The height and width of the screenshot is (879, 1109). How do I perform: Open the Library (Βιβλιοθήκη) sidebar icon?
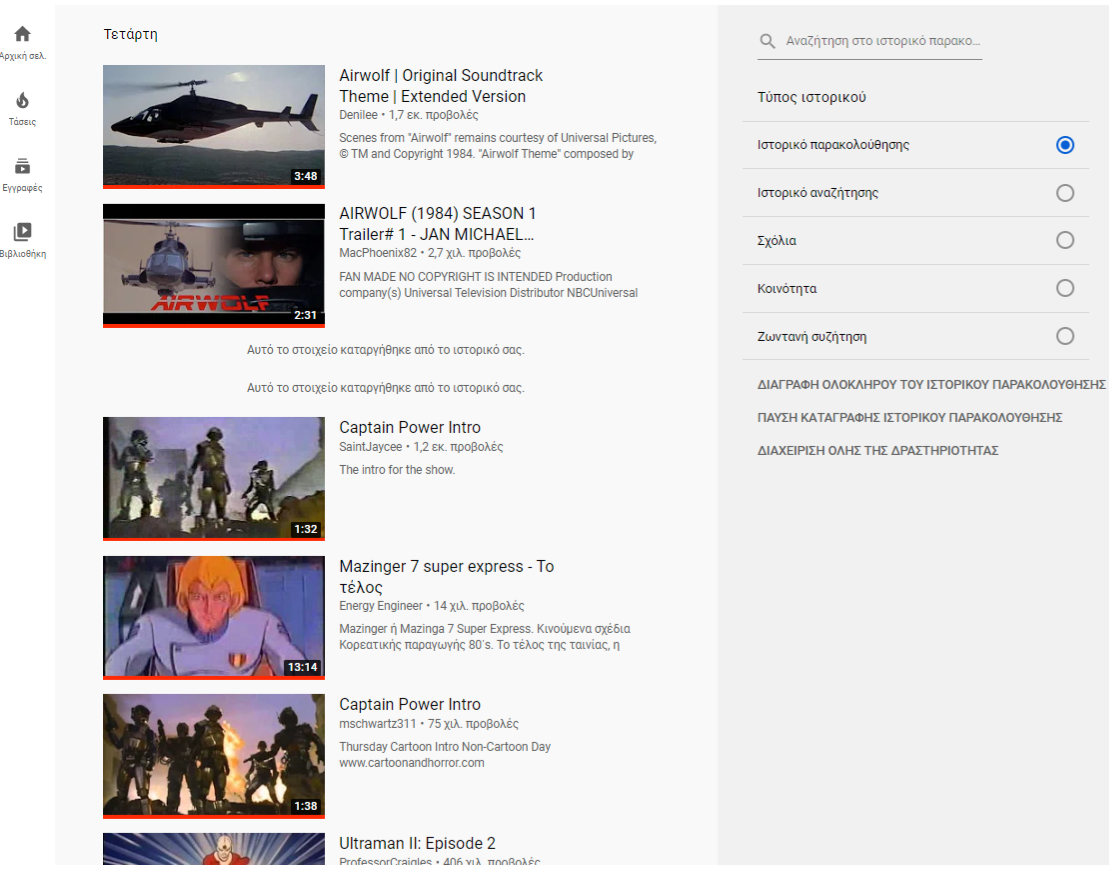click(x=22, y=232)
